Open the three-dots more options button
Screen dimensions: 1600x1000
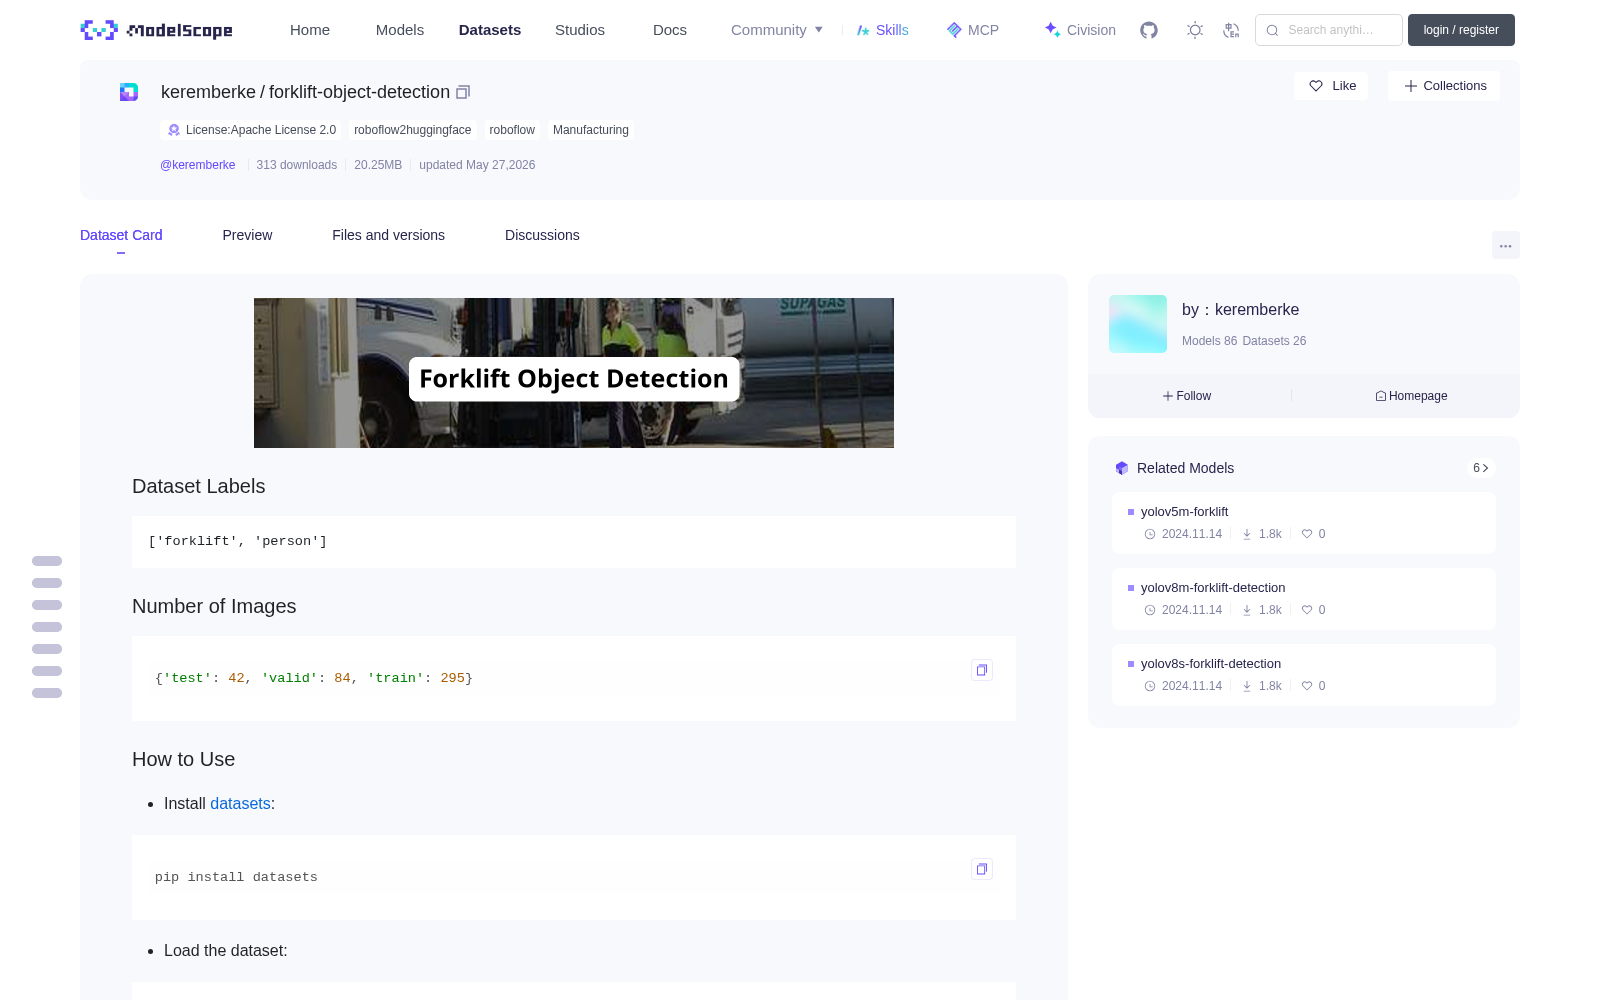[x=1506, y=245]
